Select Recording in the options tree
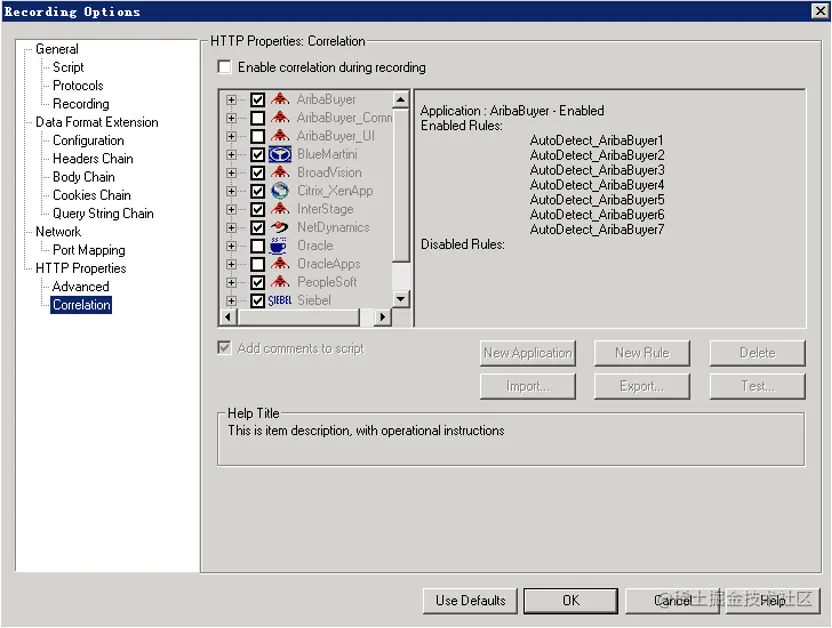Screen dimensions: 832x628 tap(81, 104)
